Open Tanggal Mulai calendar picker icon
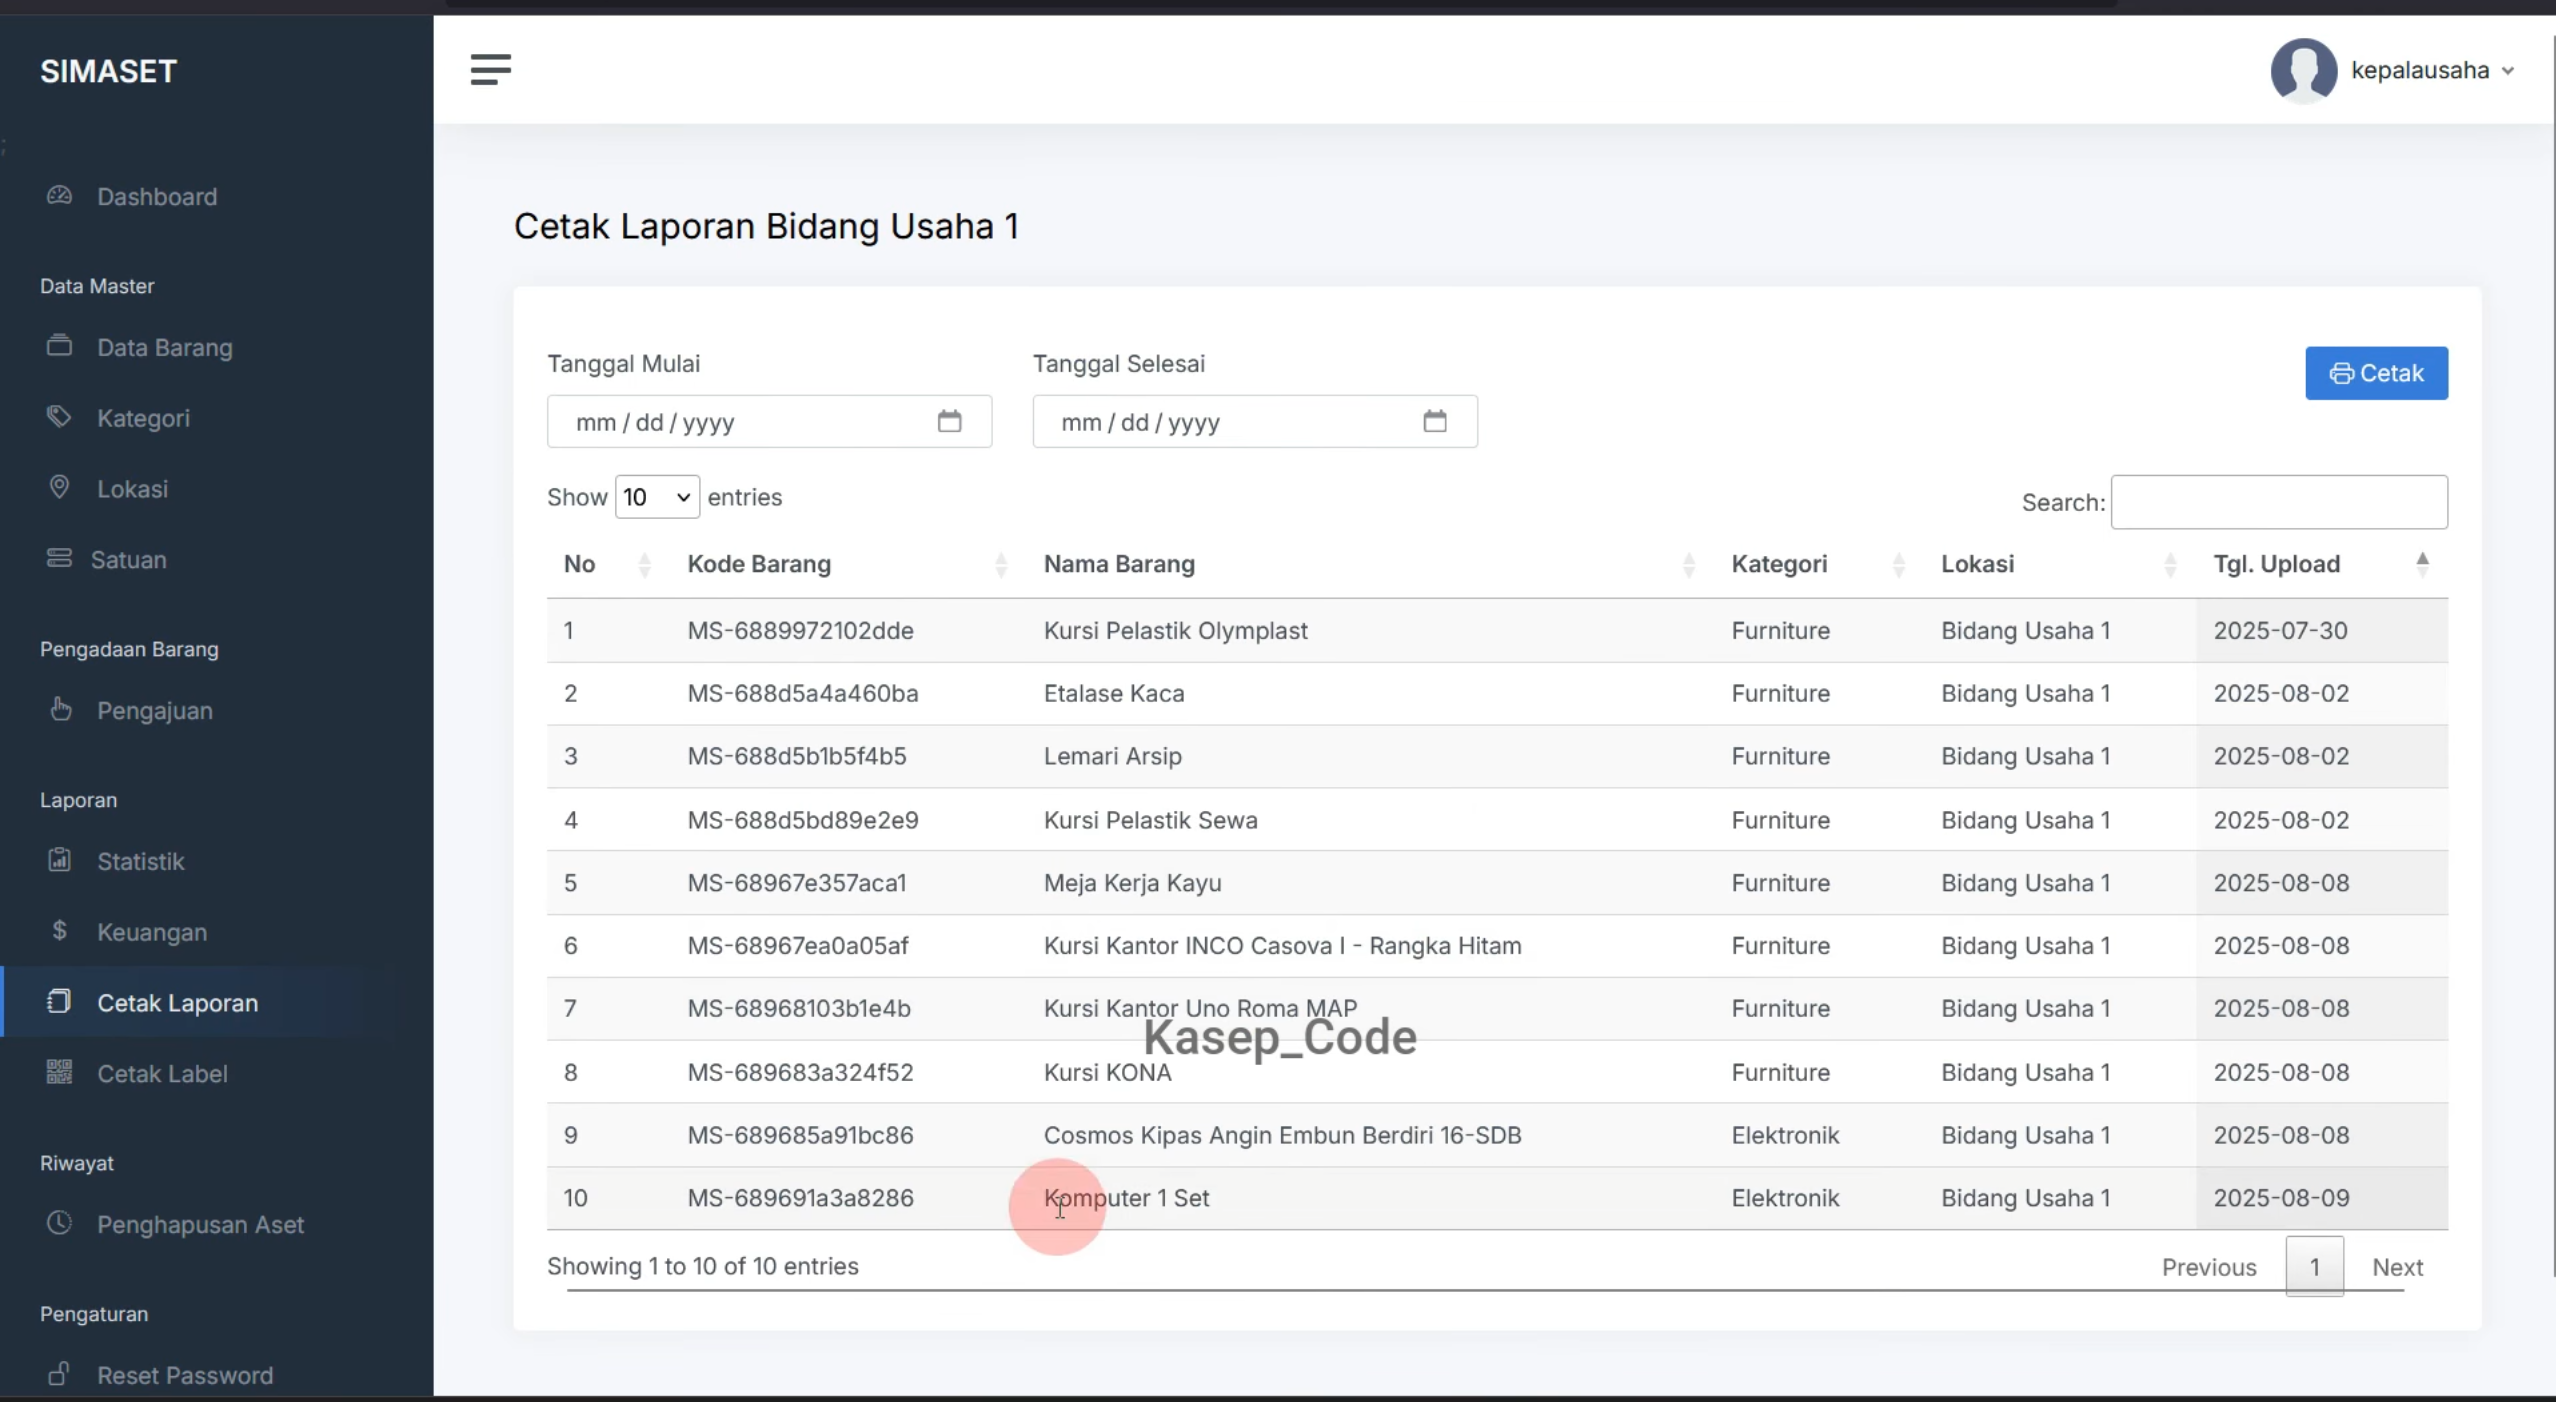This screenshot has width=2556, height=1402. click(949, 421)
